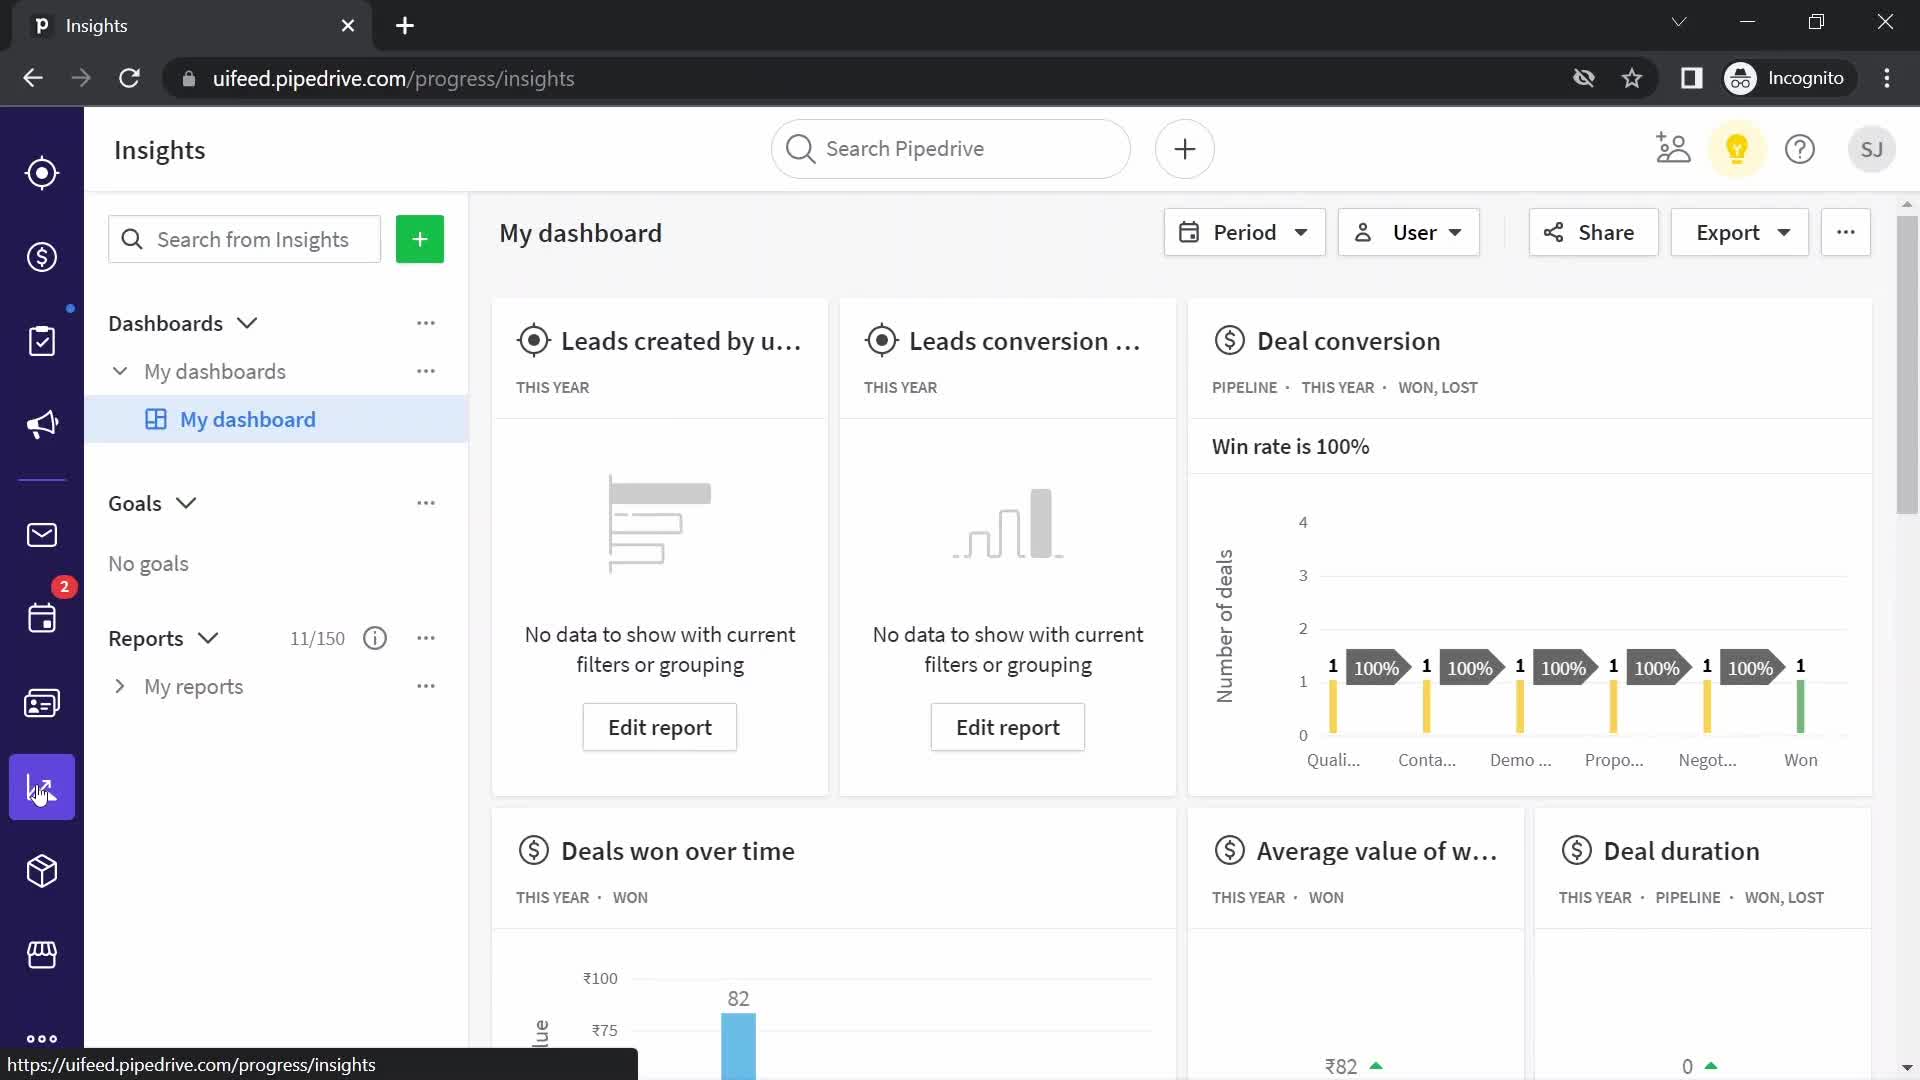The width and height of the screenshot is (1920, 1080).
Task: Open My reports folder options dots
Action: click(426, 686)
